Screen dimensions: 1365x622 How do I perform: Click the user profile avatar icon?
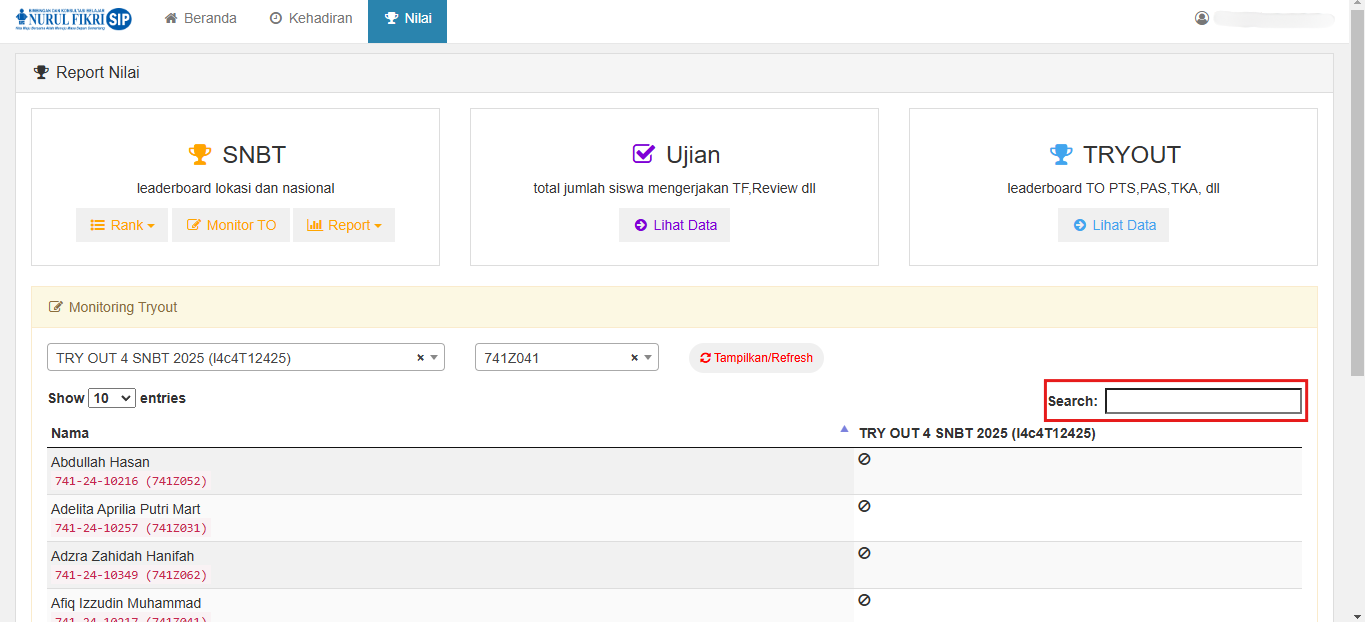click(1202, 18)
